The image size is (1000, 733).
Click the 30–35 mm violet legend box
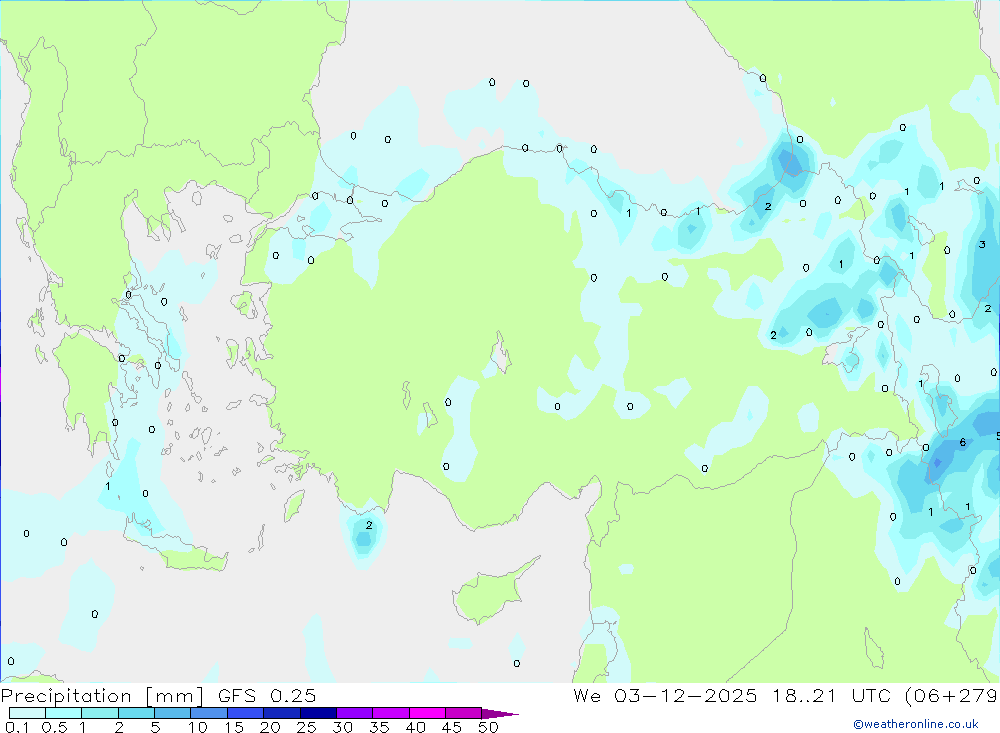(x=355, y=713)
